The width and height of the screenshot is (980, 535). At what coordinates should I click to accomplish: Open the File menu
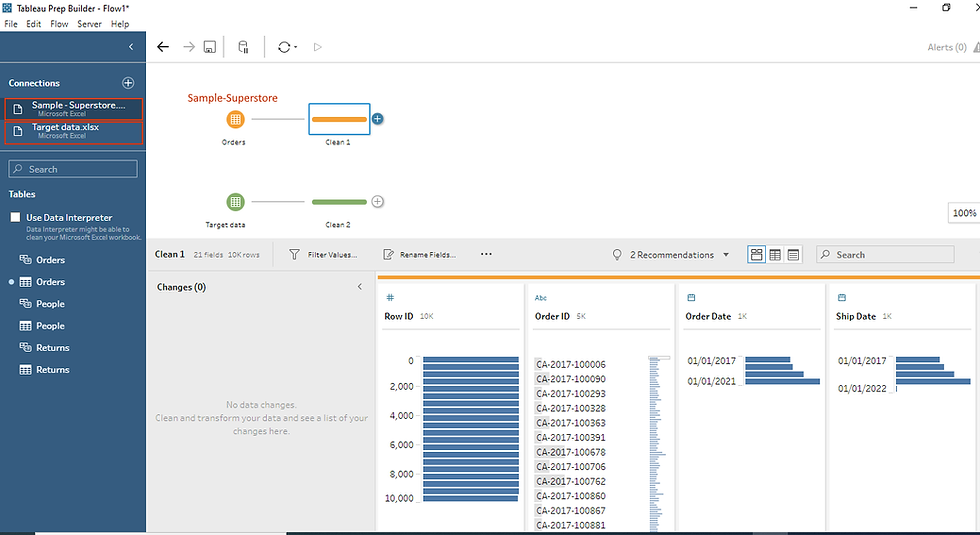click(x=11, y=24)
